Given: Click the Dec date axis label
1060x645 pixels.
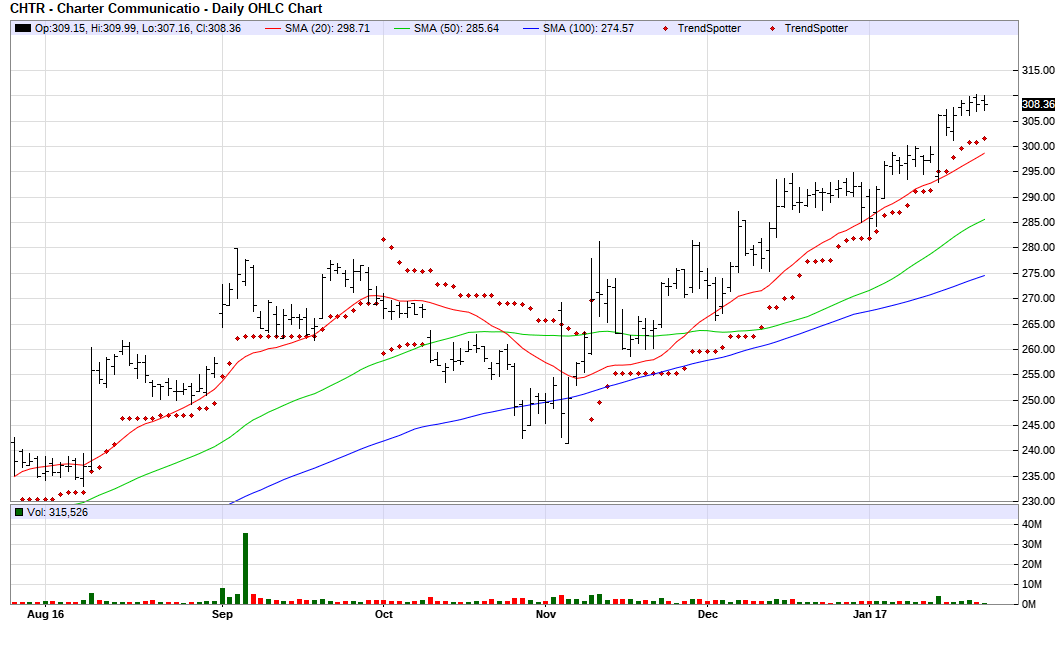Looking at the screenshot, I should 707,614.
